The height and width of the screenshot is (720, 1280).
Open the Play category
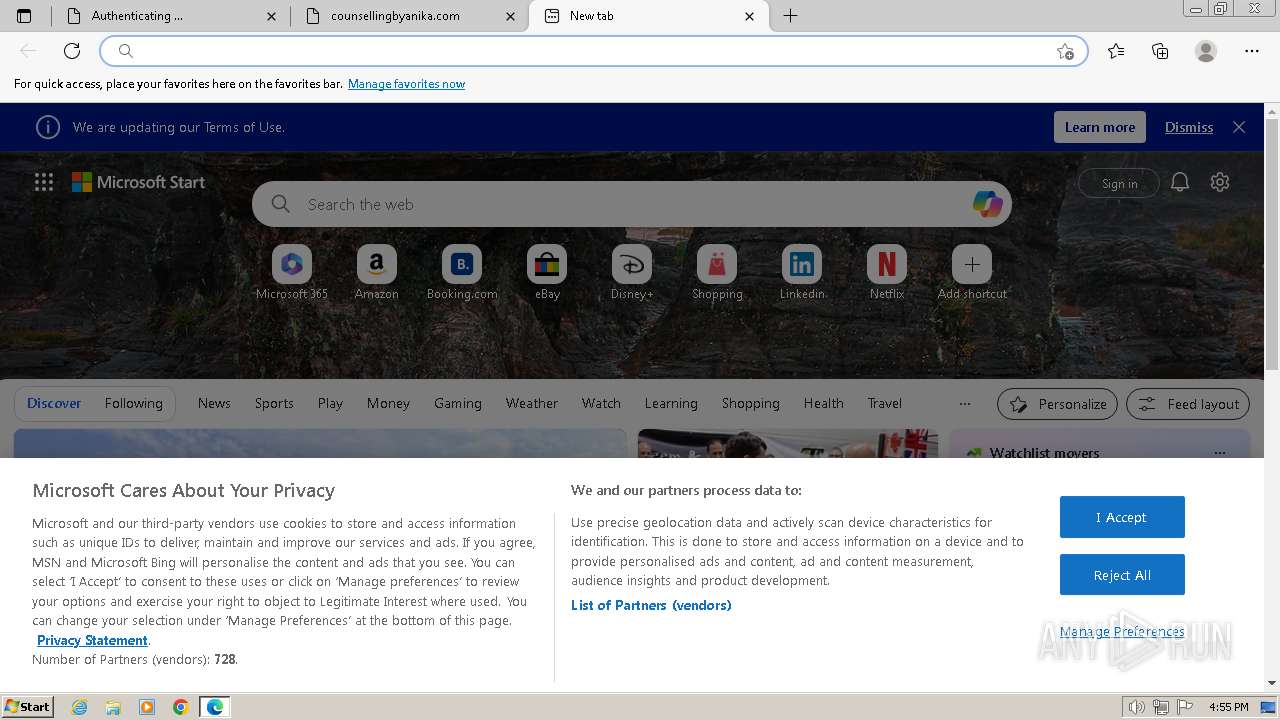coord(330,403)
